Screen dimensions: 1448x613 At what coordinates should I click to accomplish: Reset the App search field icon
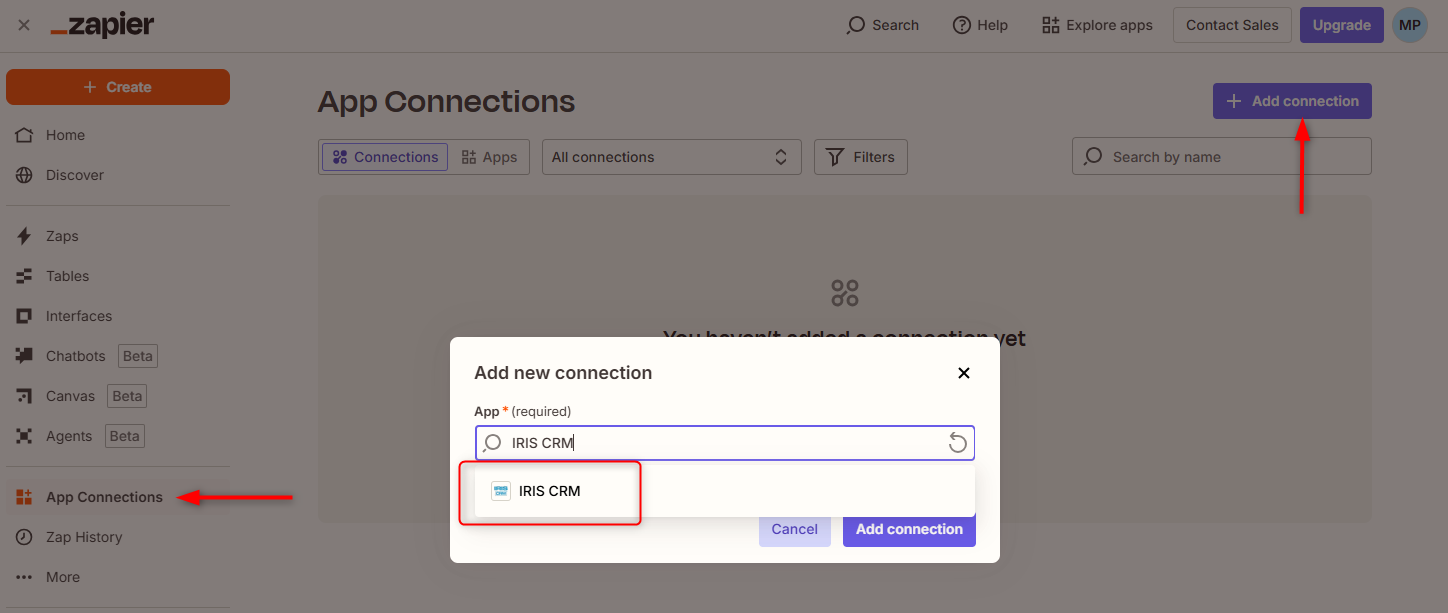click(x=957, y=443)
